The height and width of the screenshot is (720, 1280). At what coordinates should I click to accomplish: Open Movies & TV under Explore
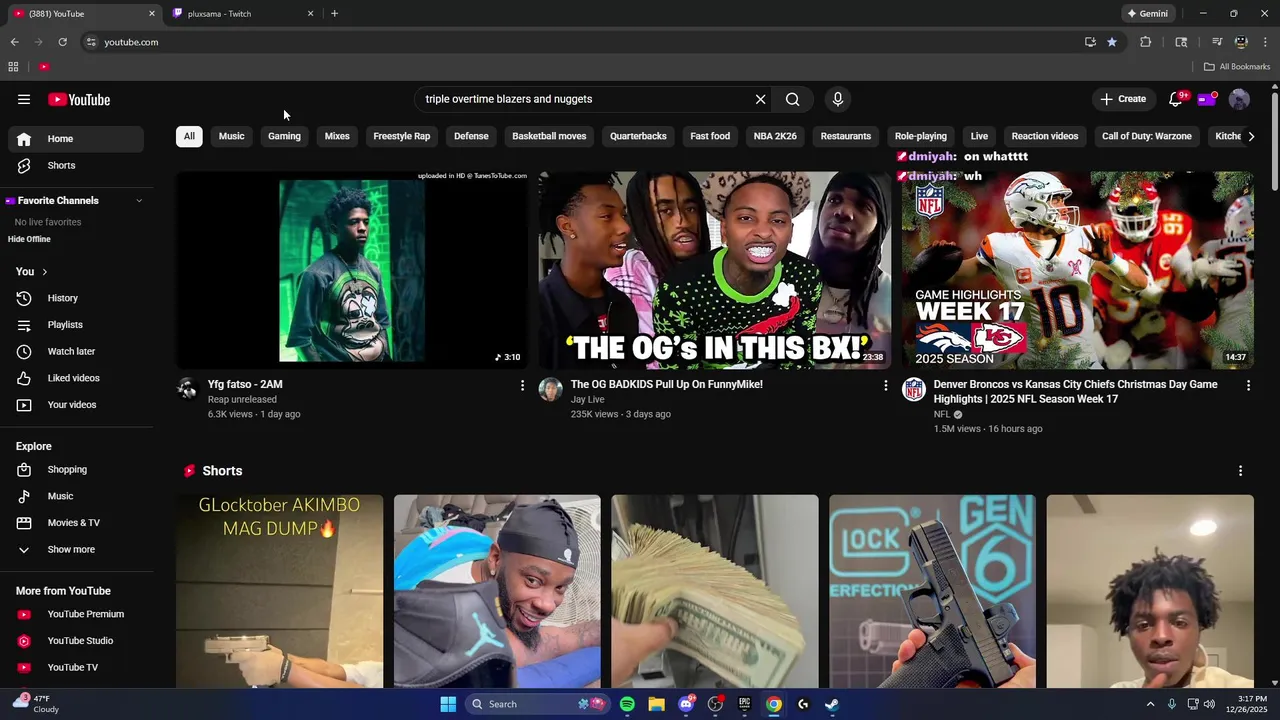click(x=76, y=523)
